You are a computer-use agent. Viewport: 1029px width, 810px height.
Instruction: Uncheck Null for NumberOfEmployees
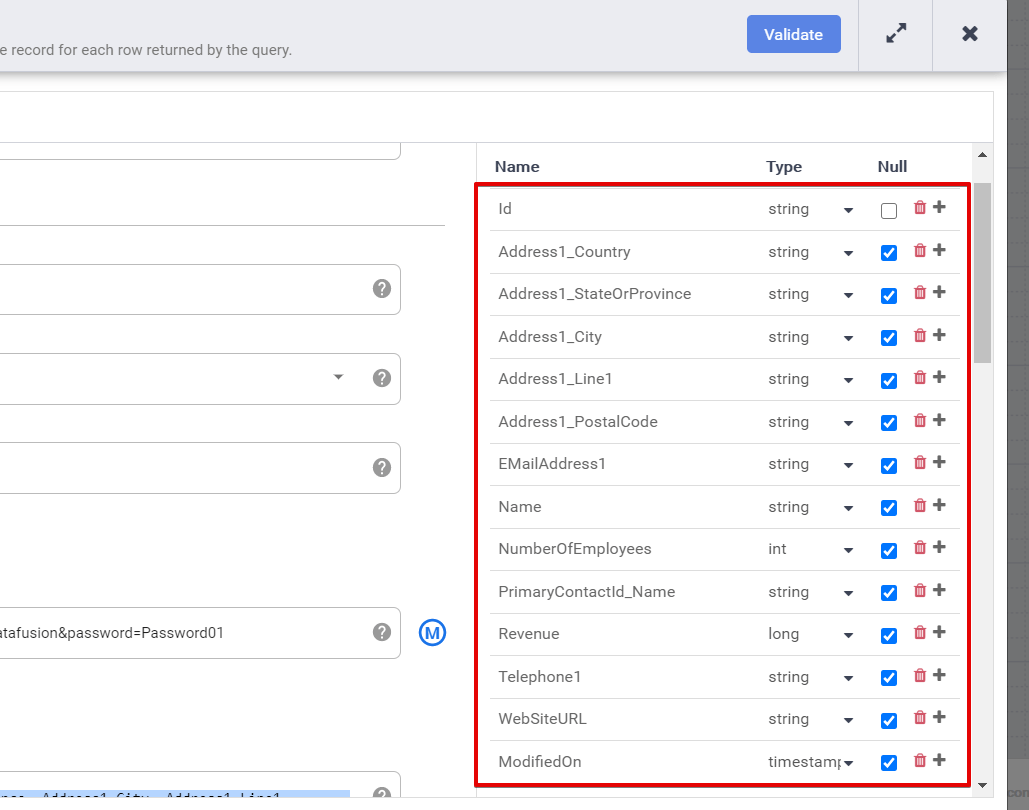(889, 550)
